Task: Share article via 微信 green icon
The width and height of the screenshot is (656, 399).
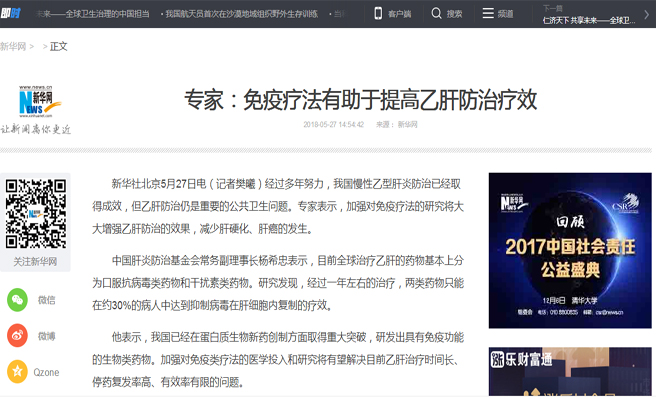Action: pos(17,300)
